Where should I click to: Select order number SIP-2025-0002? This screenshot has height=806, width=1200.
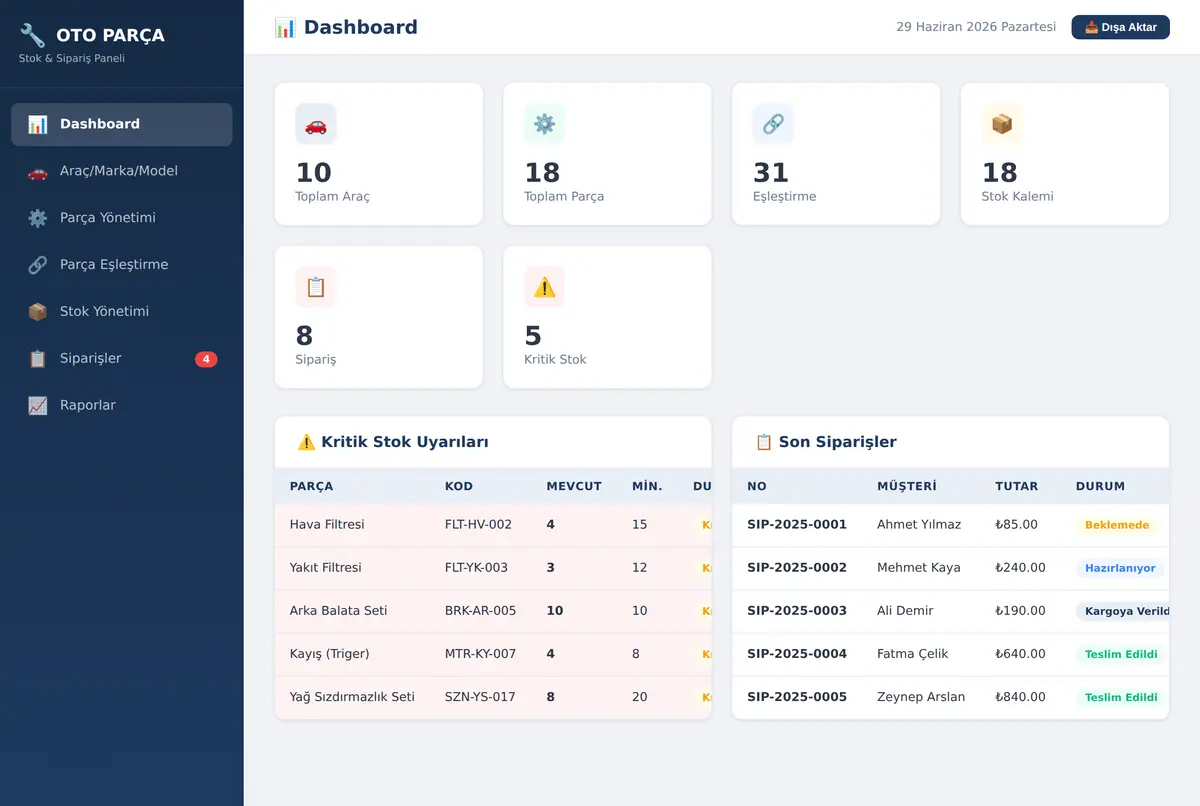coord(797,568)
